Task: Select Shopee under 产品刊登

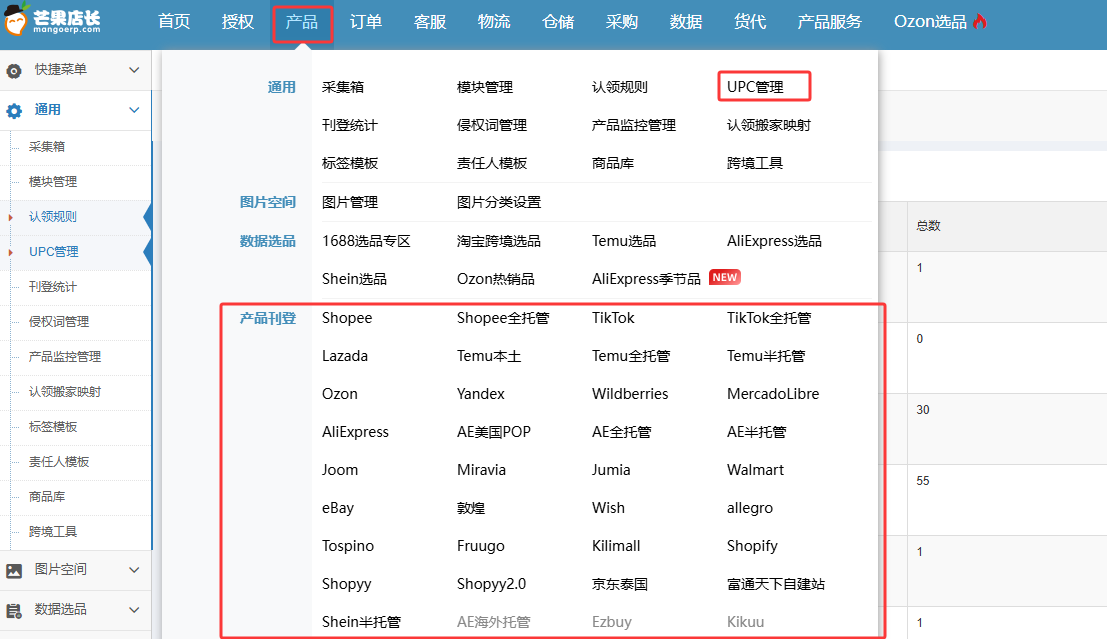Action: (x=347, y=318)
